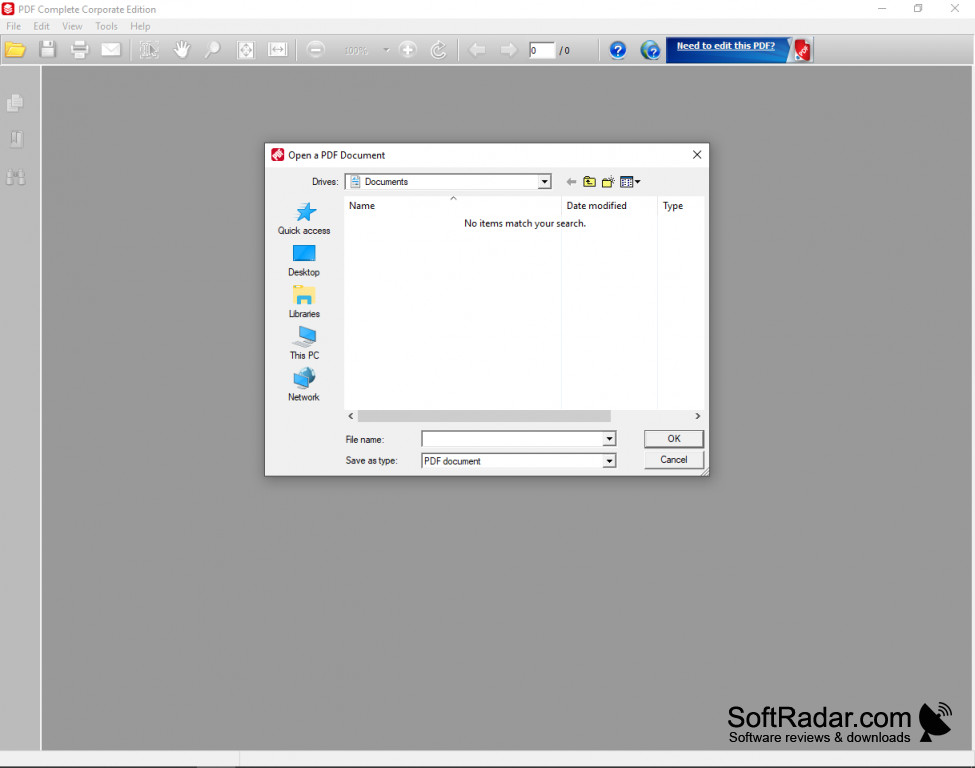Activate the Search magnifier tool
Image resolution: width=975 pixels, height=768 pixels.
click(212, 49)
